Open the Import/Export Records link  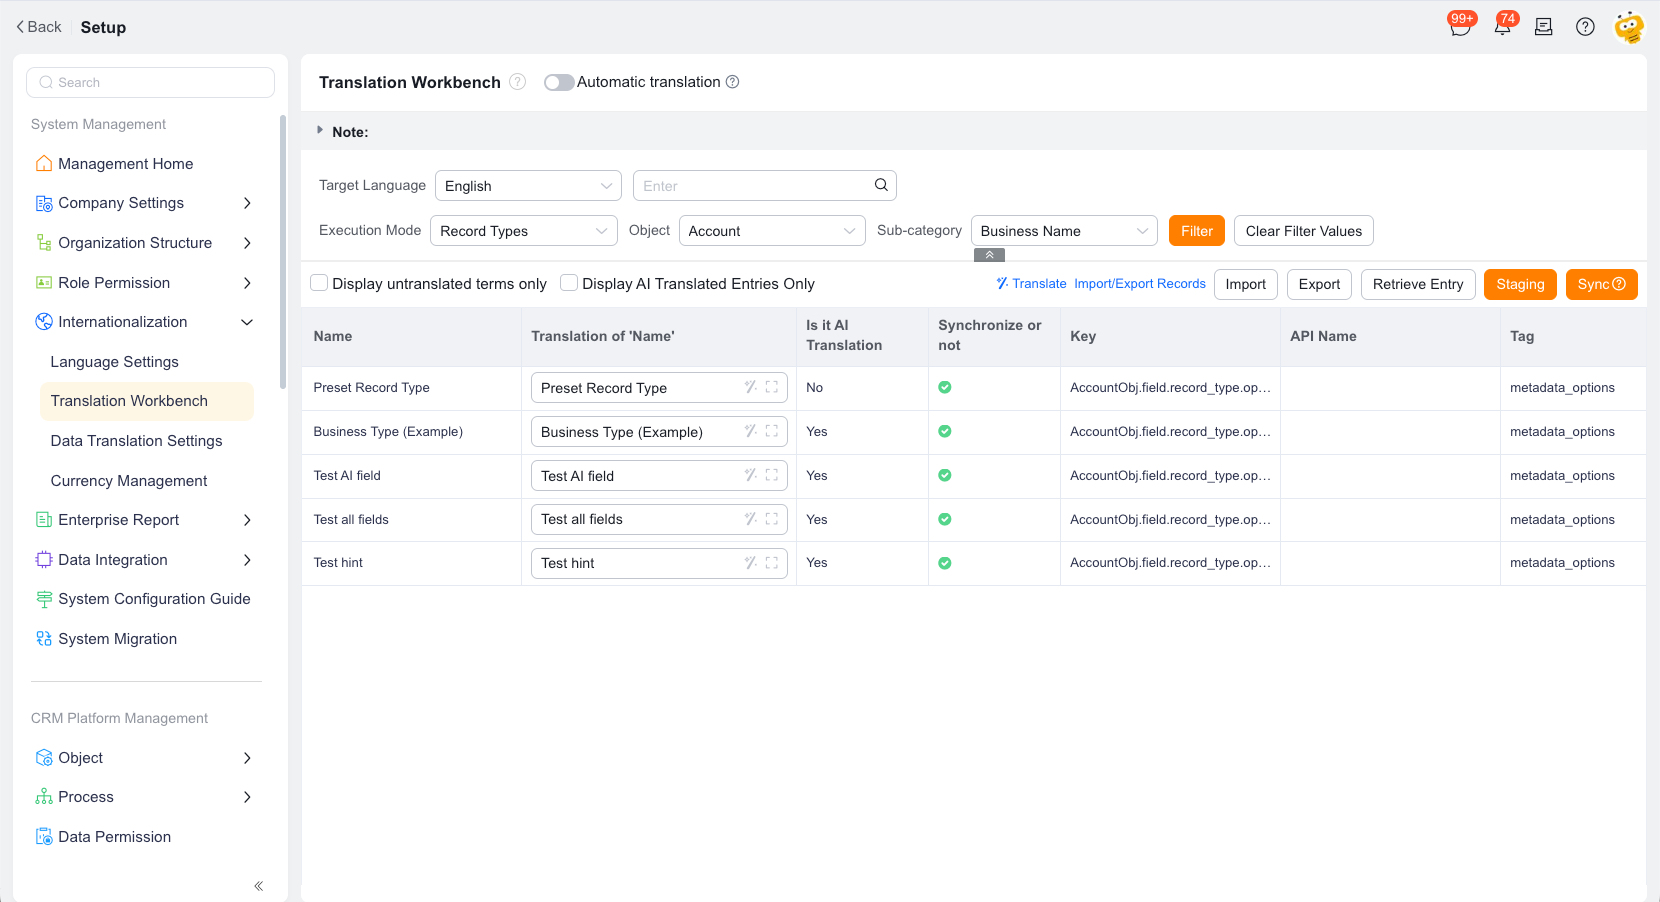pyautogui.click(x=1140, y=284)
